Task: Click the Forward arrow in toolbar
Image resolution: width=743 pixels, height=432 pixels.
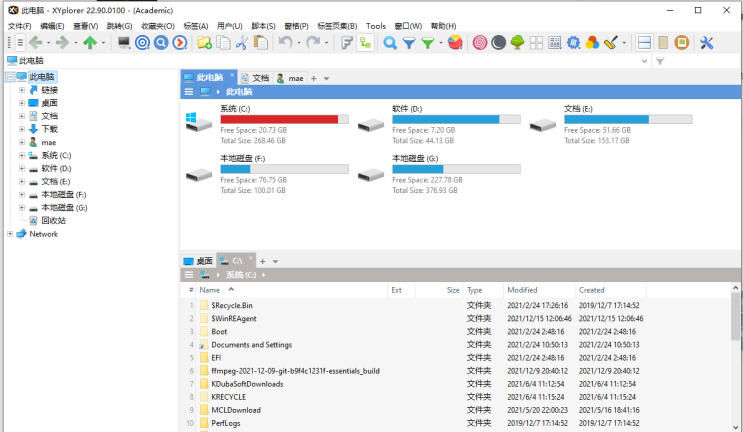Action: pos(62,43)
